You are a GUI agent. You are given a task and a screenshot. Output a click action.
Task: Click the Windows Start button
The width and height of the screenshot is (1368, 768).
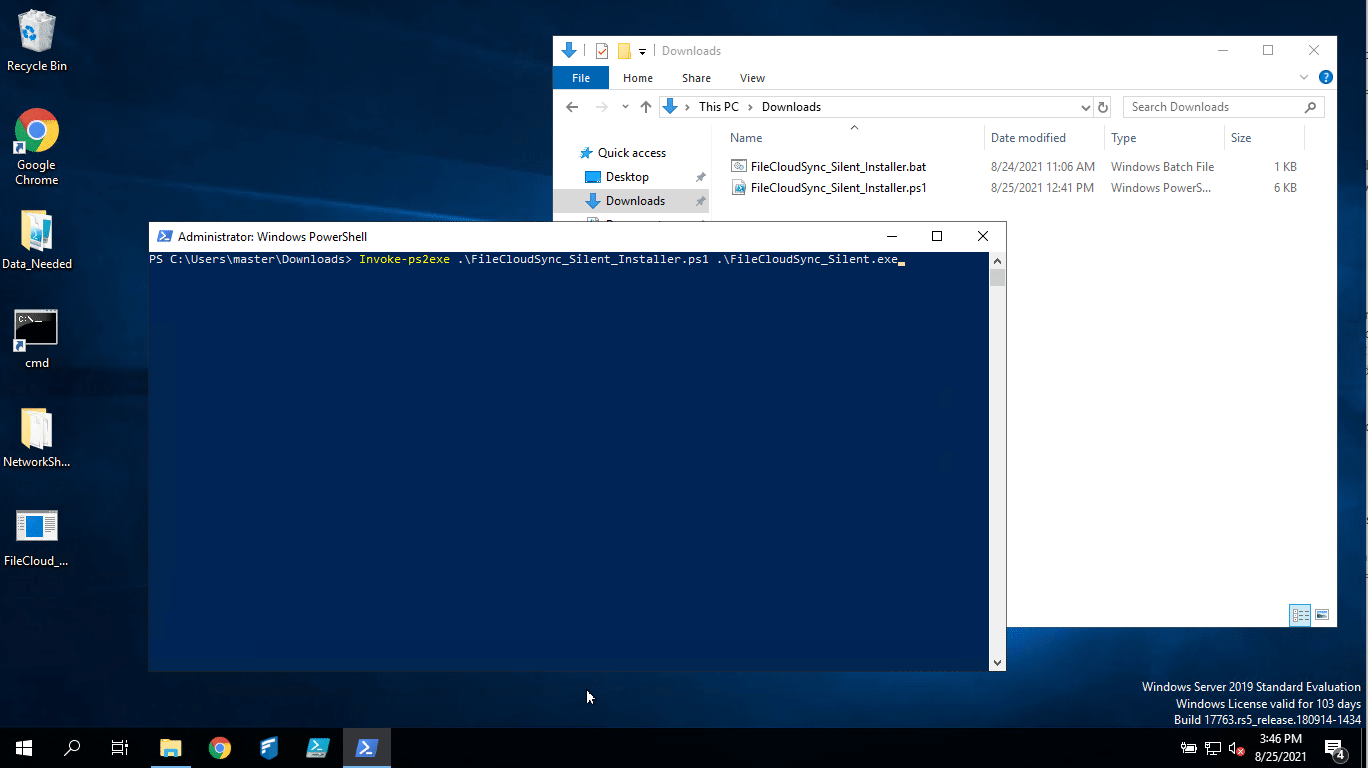24,748
